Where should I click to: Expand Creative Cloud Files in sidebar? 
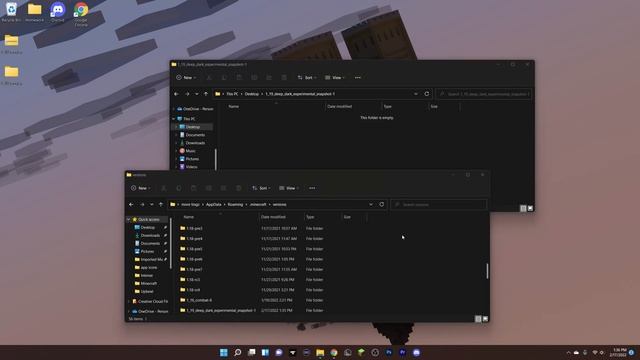click(129, 302)
